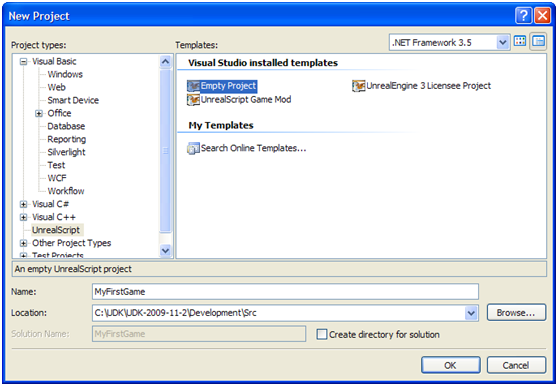Click the Visual C# label

tap(51, 204)
